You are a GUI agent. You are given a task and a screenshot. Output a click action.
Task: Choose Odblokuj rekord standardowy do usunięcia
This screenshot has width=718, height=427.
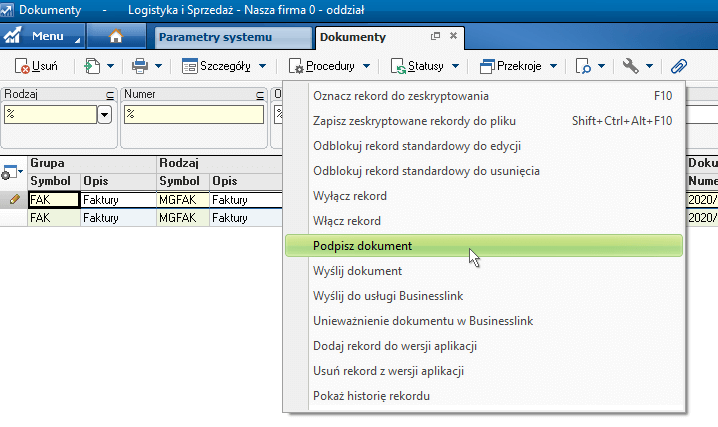484,171
